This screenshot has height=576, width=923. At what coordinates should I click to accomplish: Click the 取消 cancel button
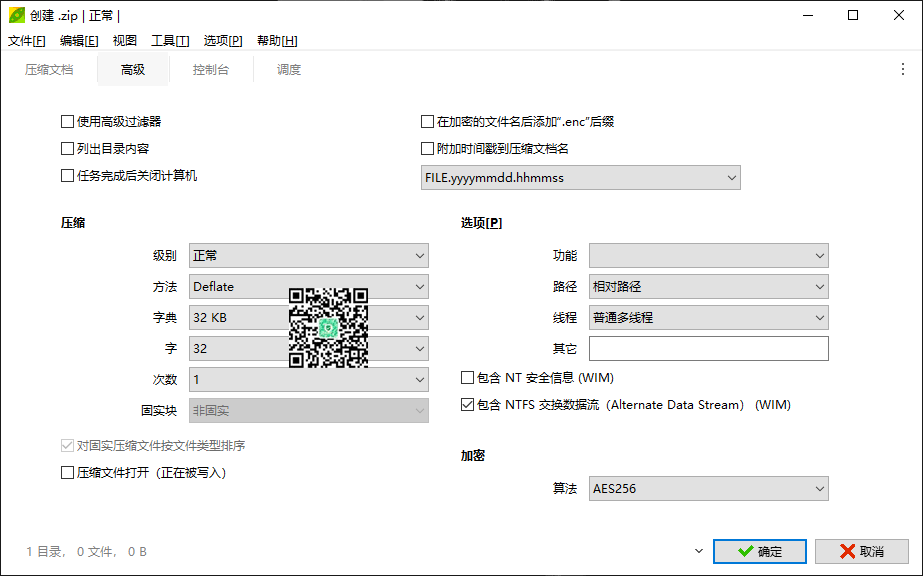(861, 551)
